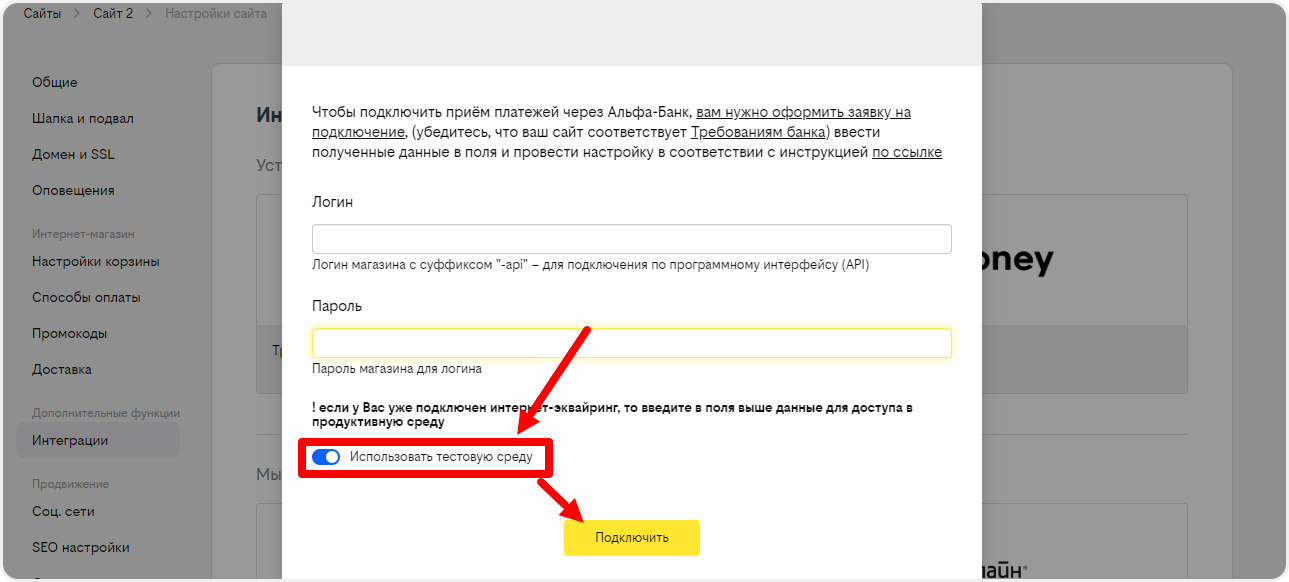Open 'SEO настройки' in the sidebar
This screenshot has width=1289, height=582.
tap(81, 547)
